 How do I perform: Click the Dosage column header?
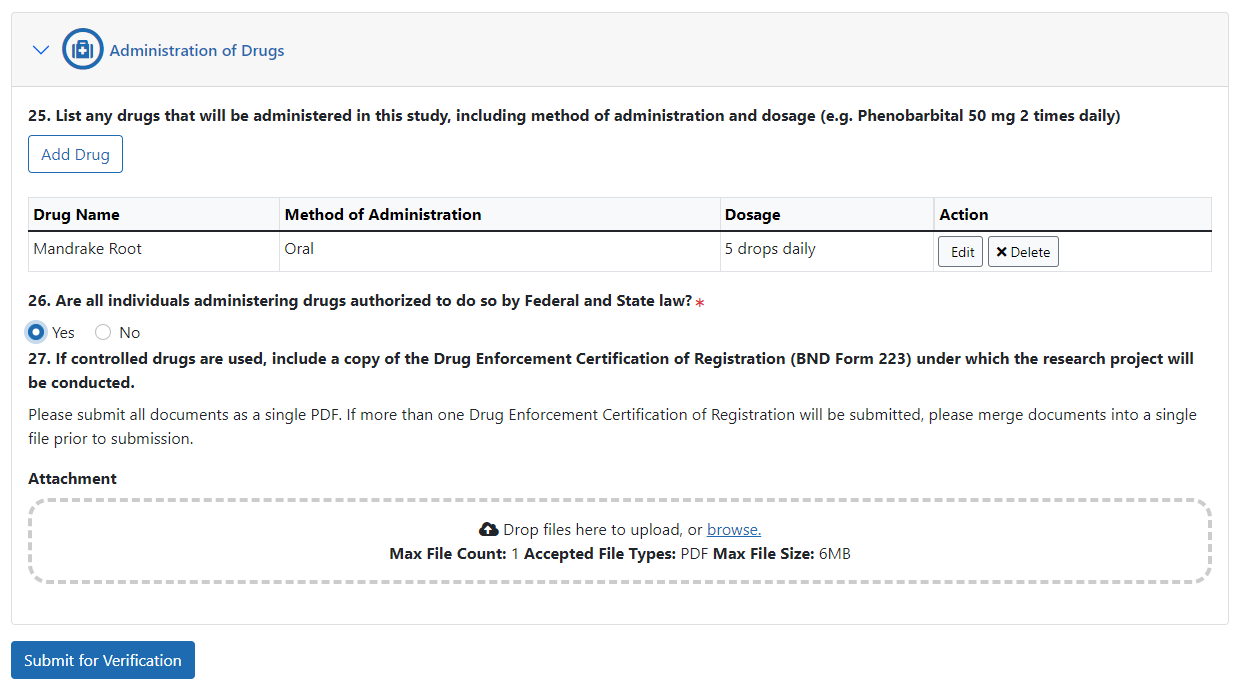click(x=752, y=215)
